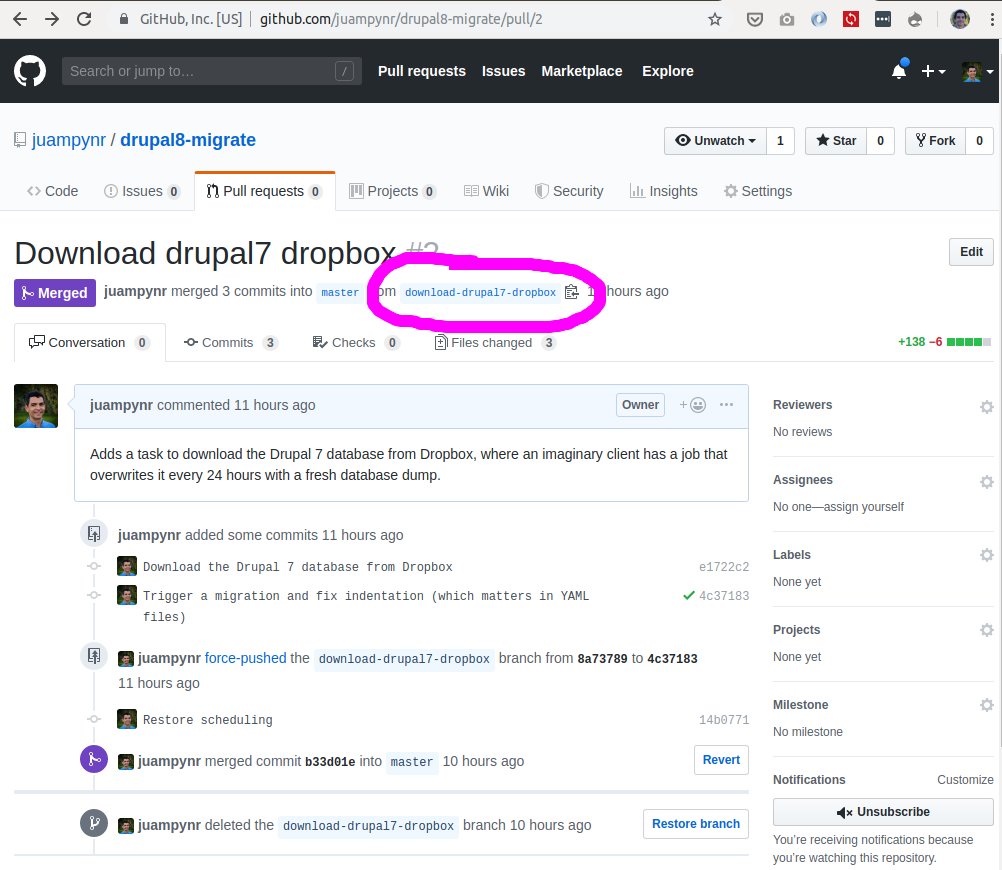The image size is (1002, 870).
Task: Open Chrome three-dot menu
Action: [x=992, y=19]
